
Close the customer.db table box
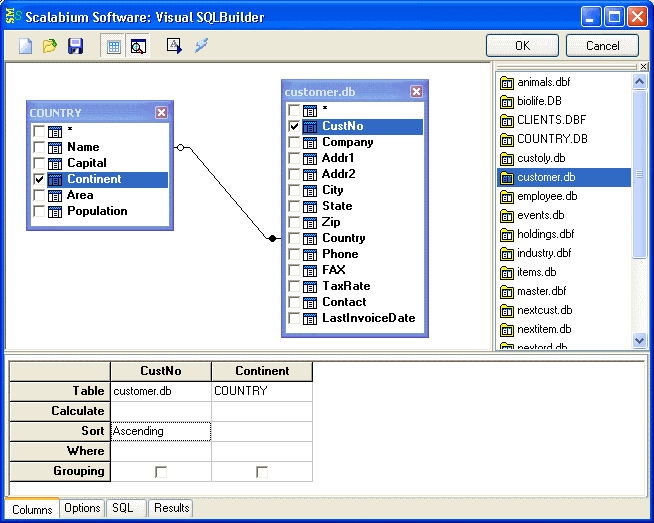click(x=416, y=91)
